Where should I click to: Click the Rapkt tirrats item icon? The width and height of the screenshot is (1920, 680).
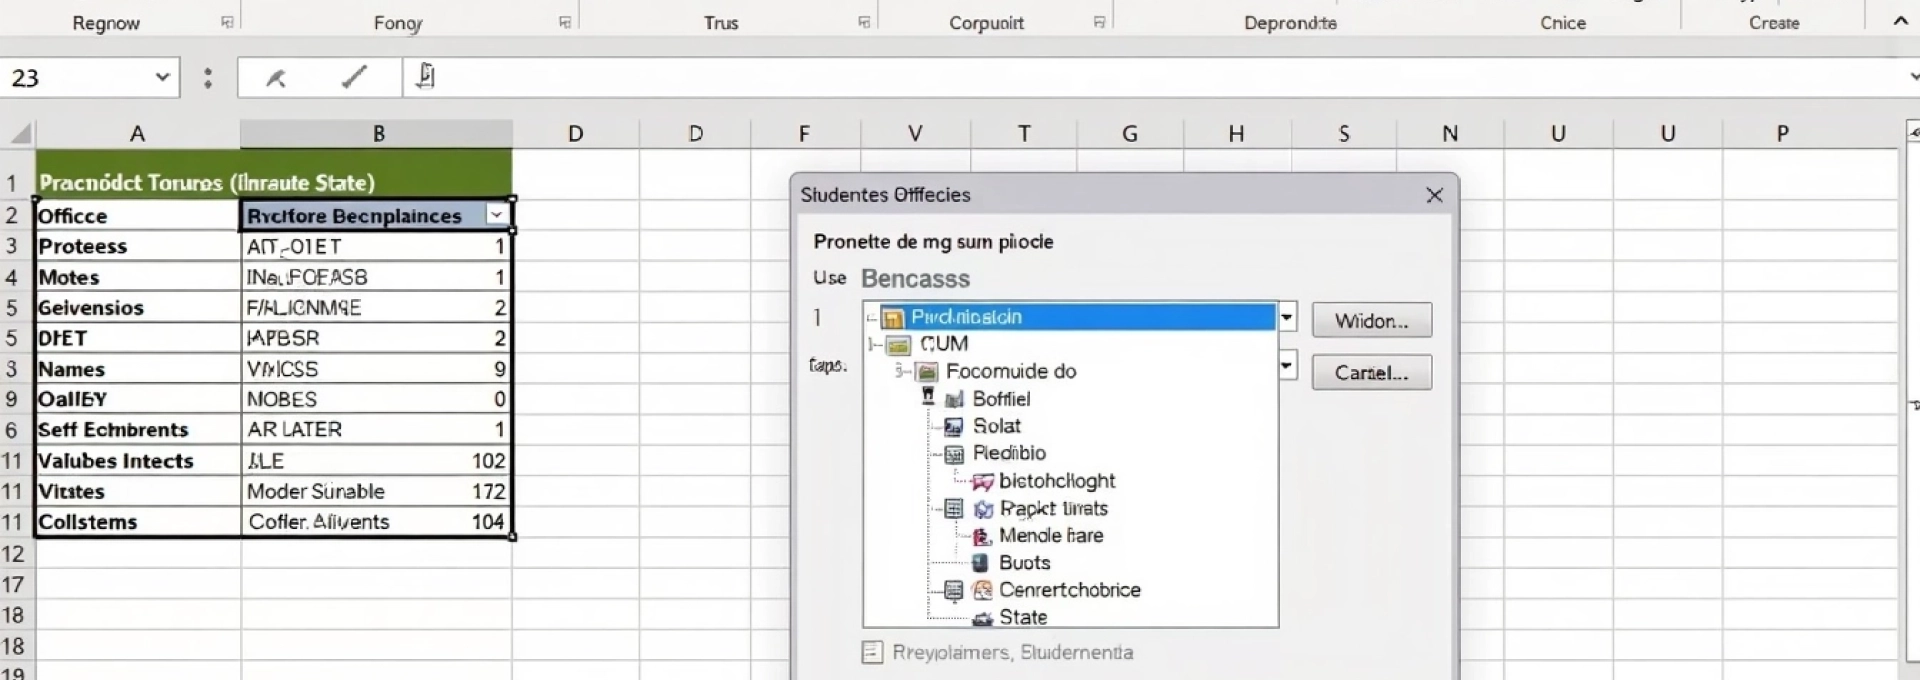(x=983, y=509)
